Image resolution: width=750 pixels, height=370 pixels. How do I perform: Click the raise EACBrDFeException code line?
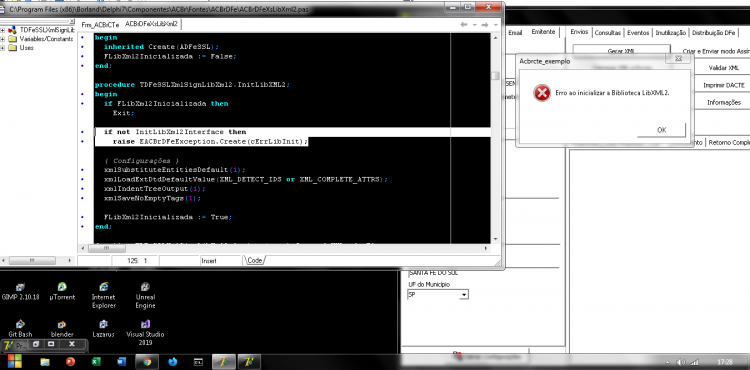point(210,141)
